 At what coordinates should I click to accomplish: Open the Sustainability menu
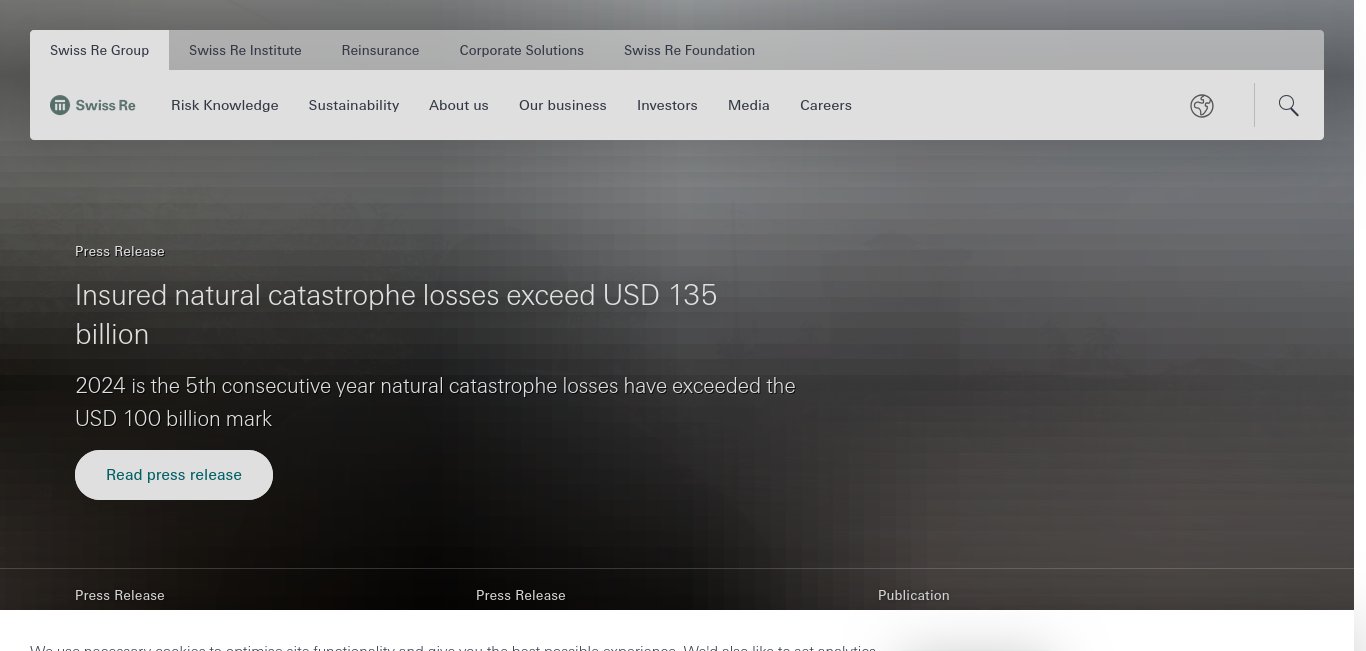click(x=353, y=105)
